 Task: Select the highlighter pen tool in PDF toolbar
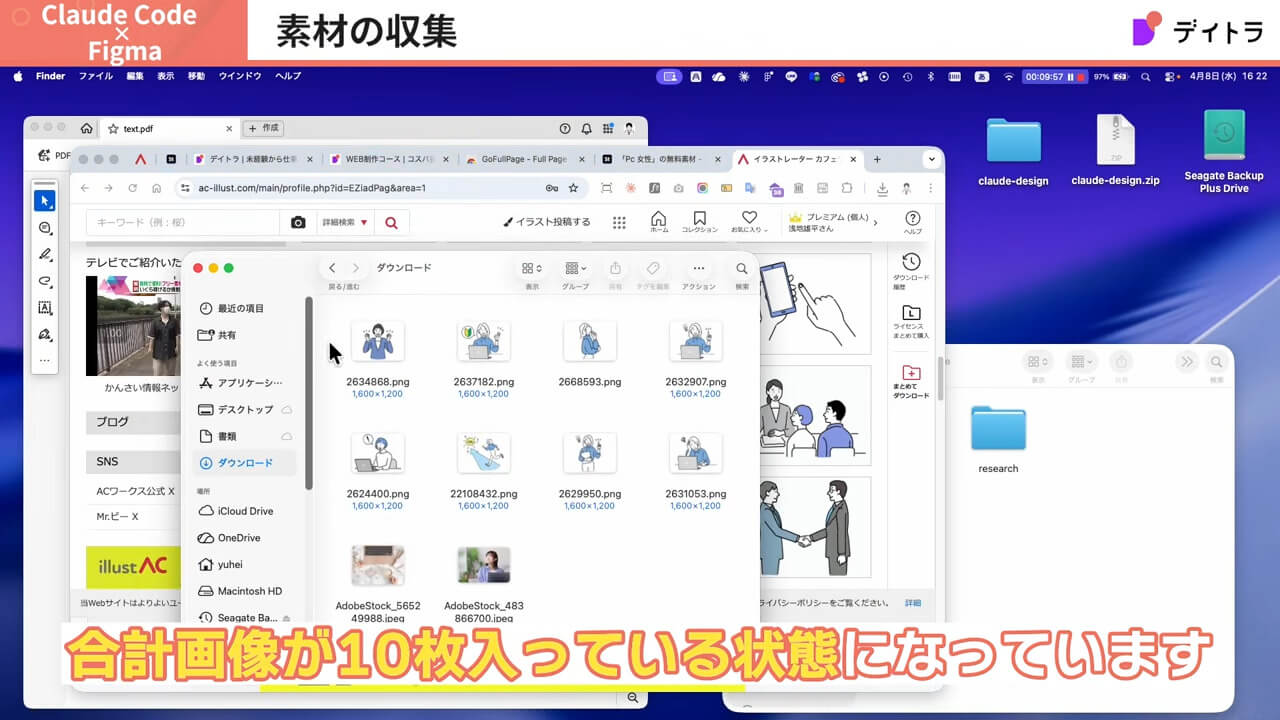point(44,255)
